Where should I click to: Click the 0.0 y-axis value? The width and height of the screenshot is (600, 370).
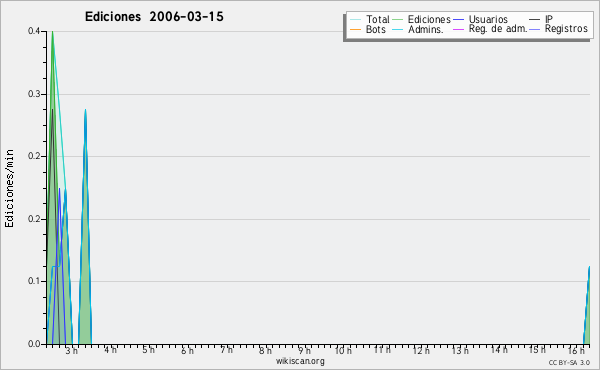tap(34, 344)
